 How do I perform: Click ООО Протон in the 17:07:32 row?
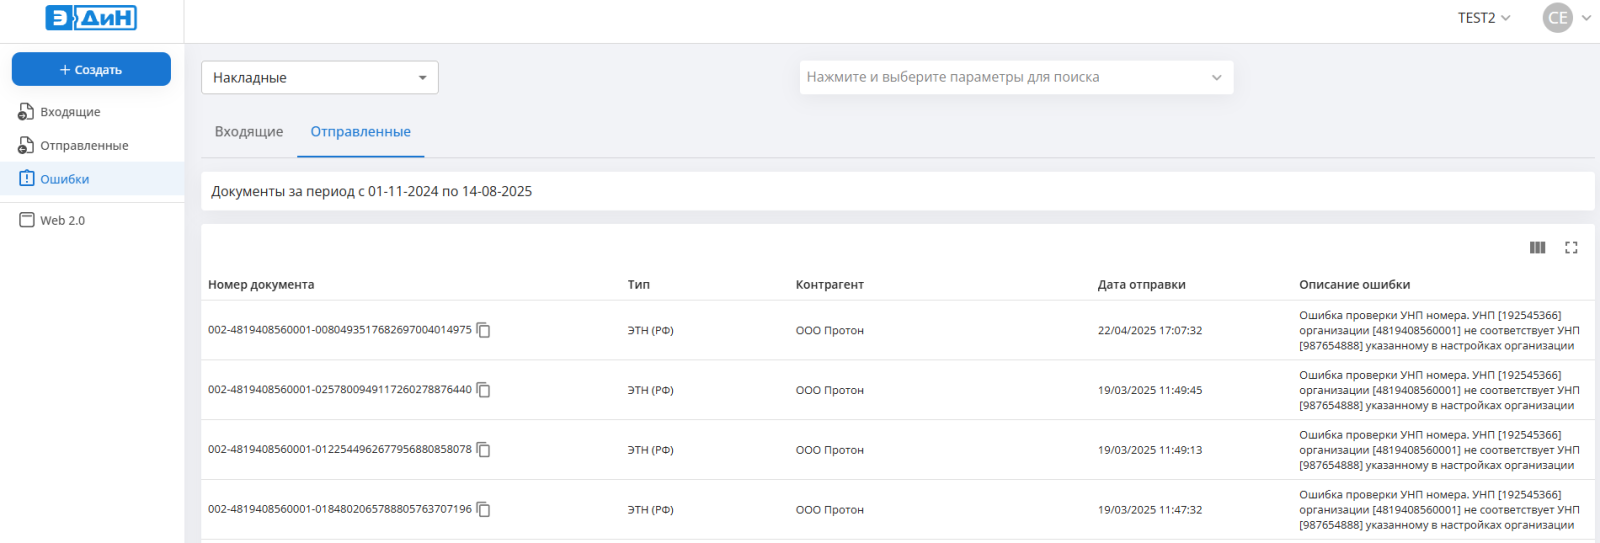pyautogui.click(x=830, y=331)
